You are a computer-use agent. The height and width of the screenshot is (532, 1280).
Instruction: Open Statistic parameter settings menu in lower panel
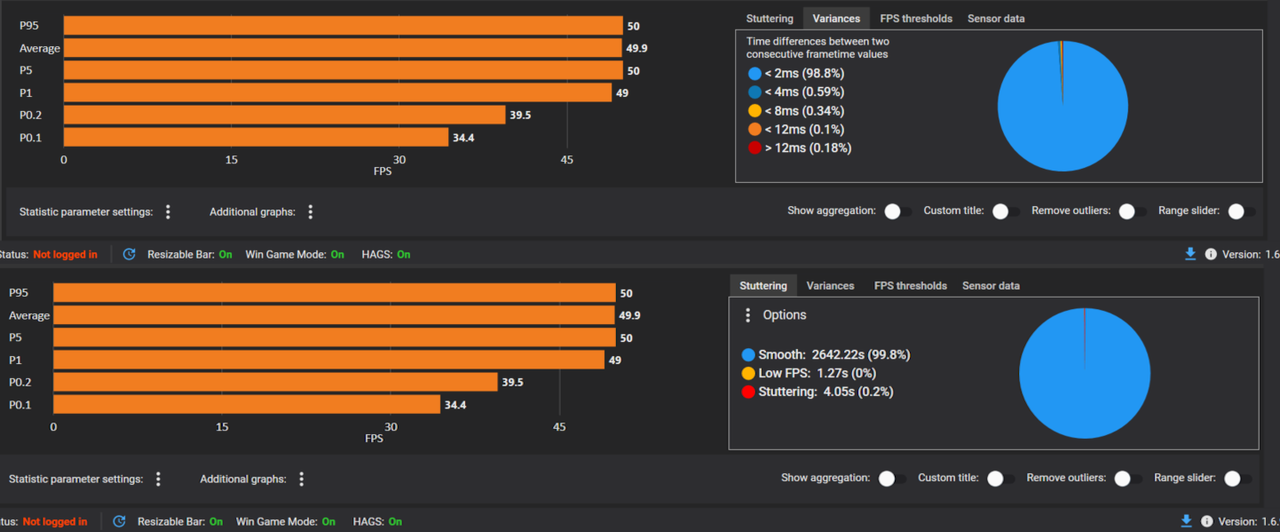click(x=158, y=479)
